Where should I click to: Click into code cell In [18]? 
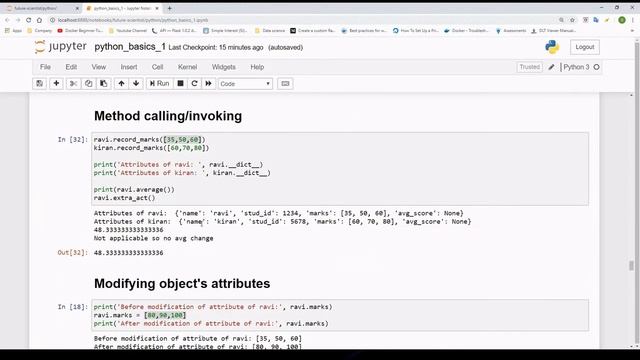[340, 315]
